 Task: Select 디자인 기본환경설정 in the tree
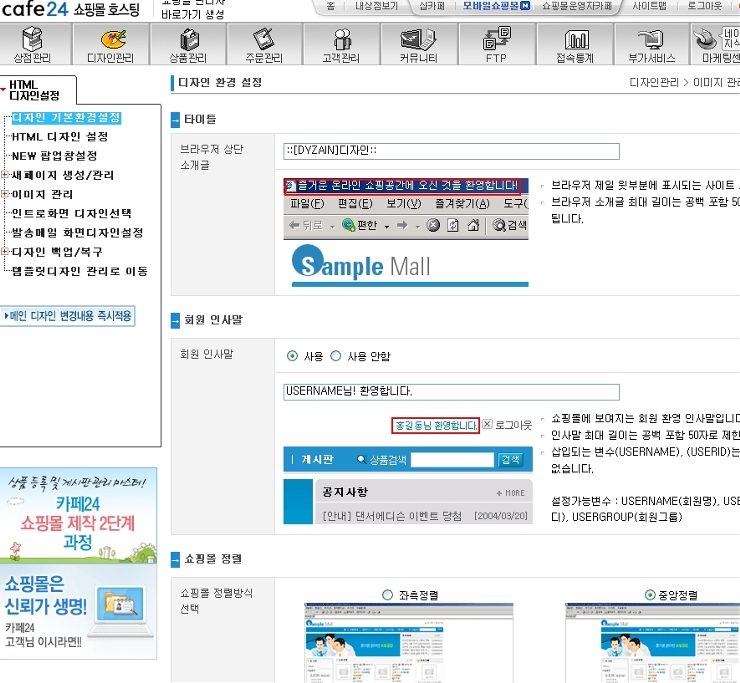click(66, 118)
